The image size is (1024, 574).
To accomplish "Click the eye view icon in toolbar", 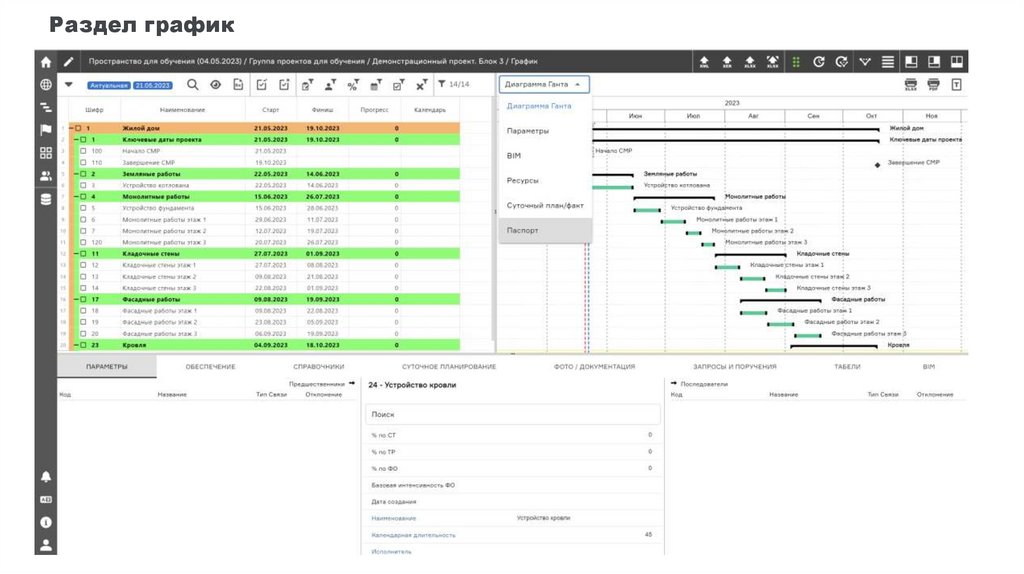I will coord(215,85).
